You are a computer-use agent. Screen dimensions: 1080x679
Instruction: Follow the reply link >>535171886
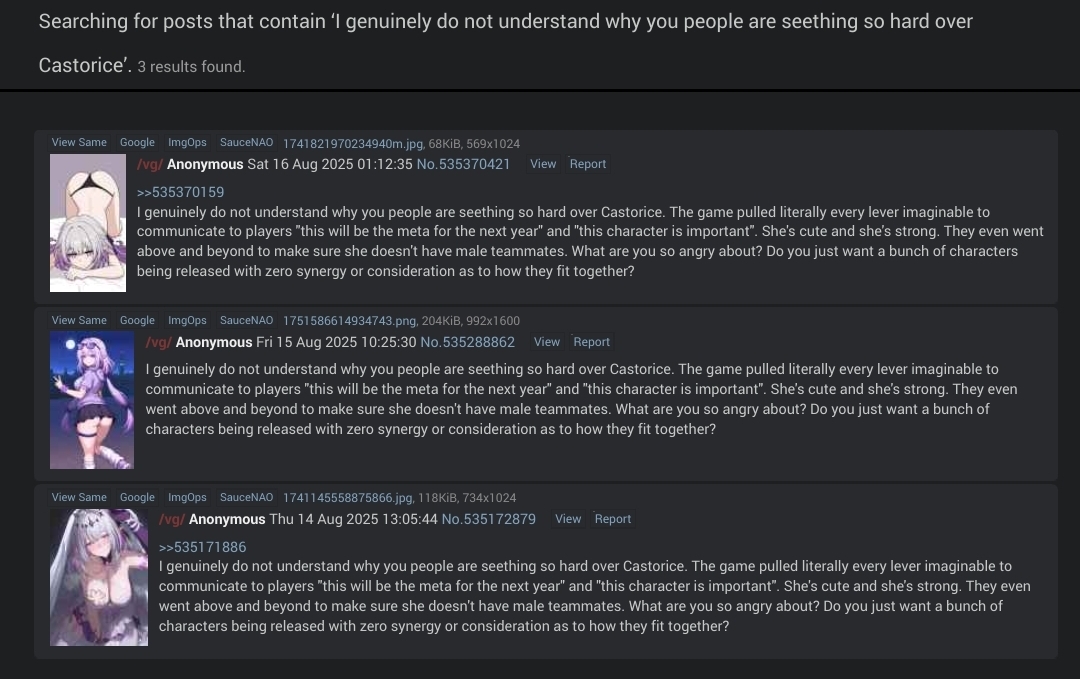(x=202, y=547)
